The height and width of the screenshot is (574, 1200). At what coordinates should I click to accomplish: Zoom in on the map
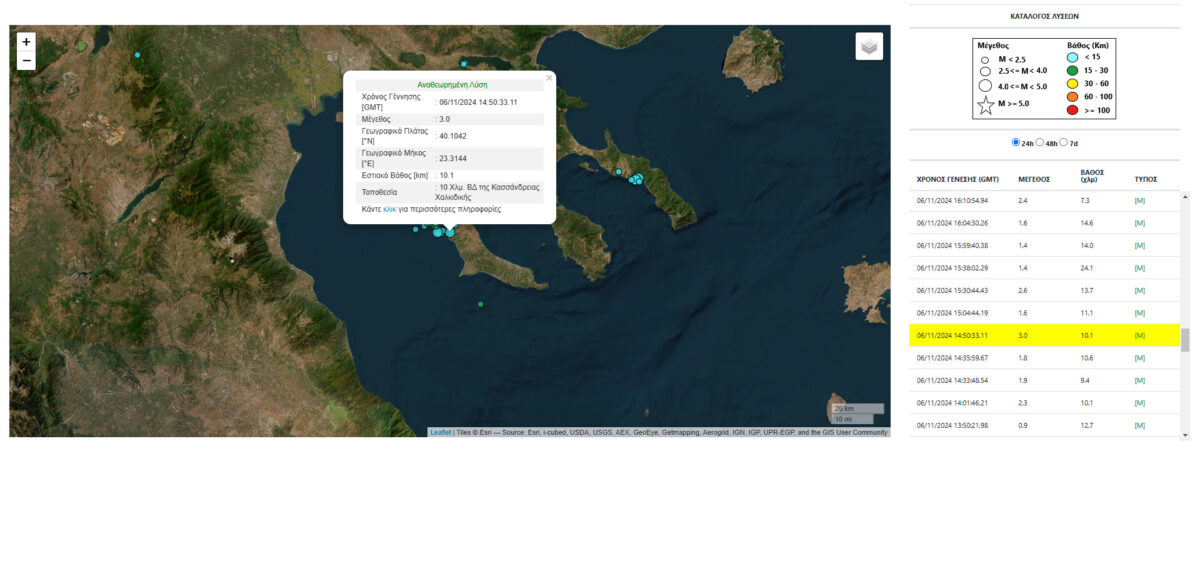(26, 42)
